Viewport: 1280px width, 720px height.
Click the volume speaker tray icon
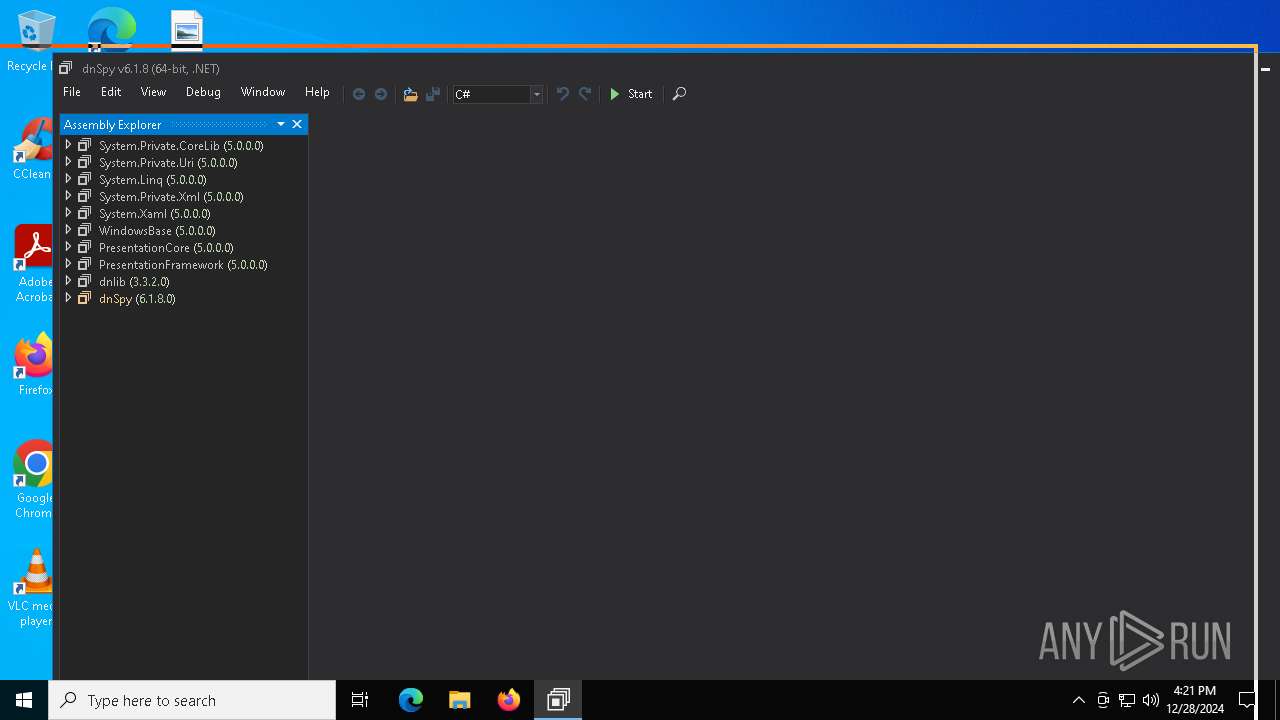pos(1151,700)
